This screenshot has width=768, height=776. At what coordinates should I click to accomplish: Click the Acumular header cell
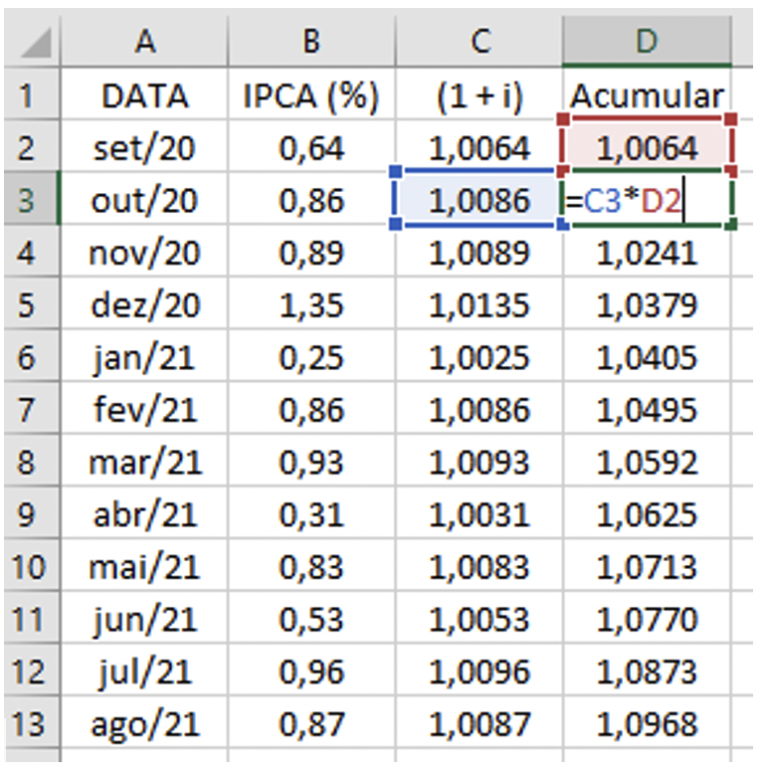click(x=647, y=94)
